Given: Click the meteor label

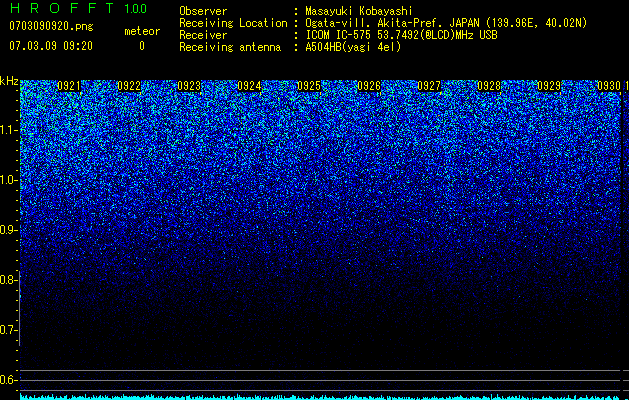Looking at the screenshot, I should [142, 31].
